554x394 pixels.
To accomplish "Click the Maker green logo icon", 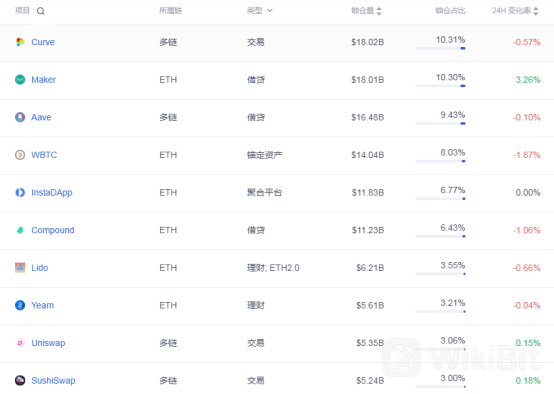I will click(x=20, y=80).
